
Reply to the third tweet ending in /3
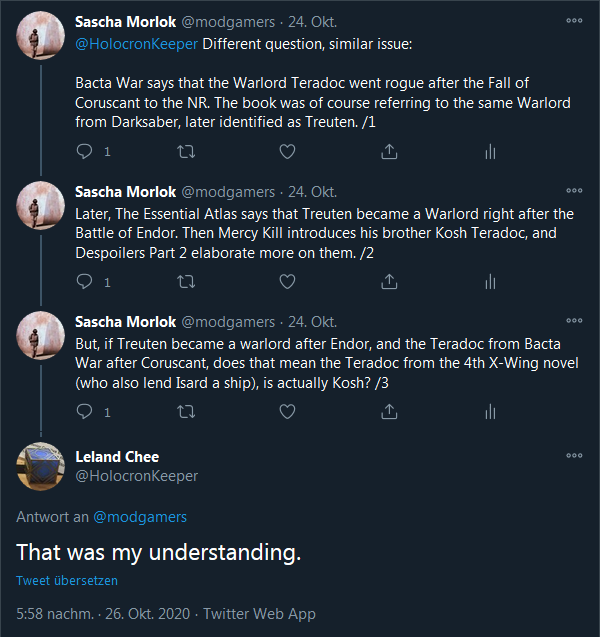pos(85,411)
